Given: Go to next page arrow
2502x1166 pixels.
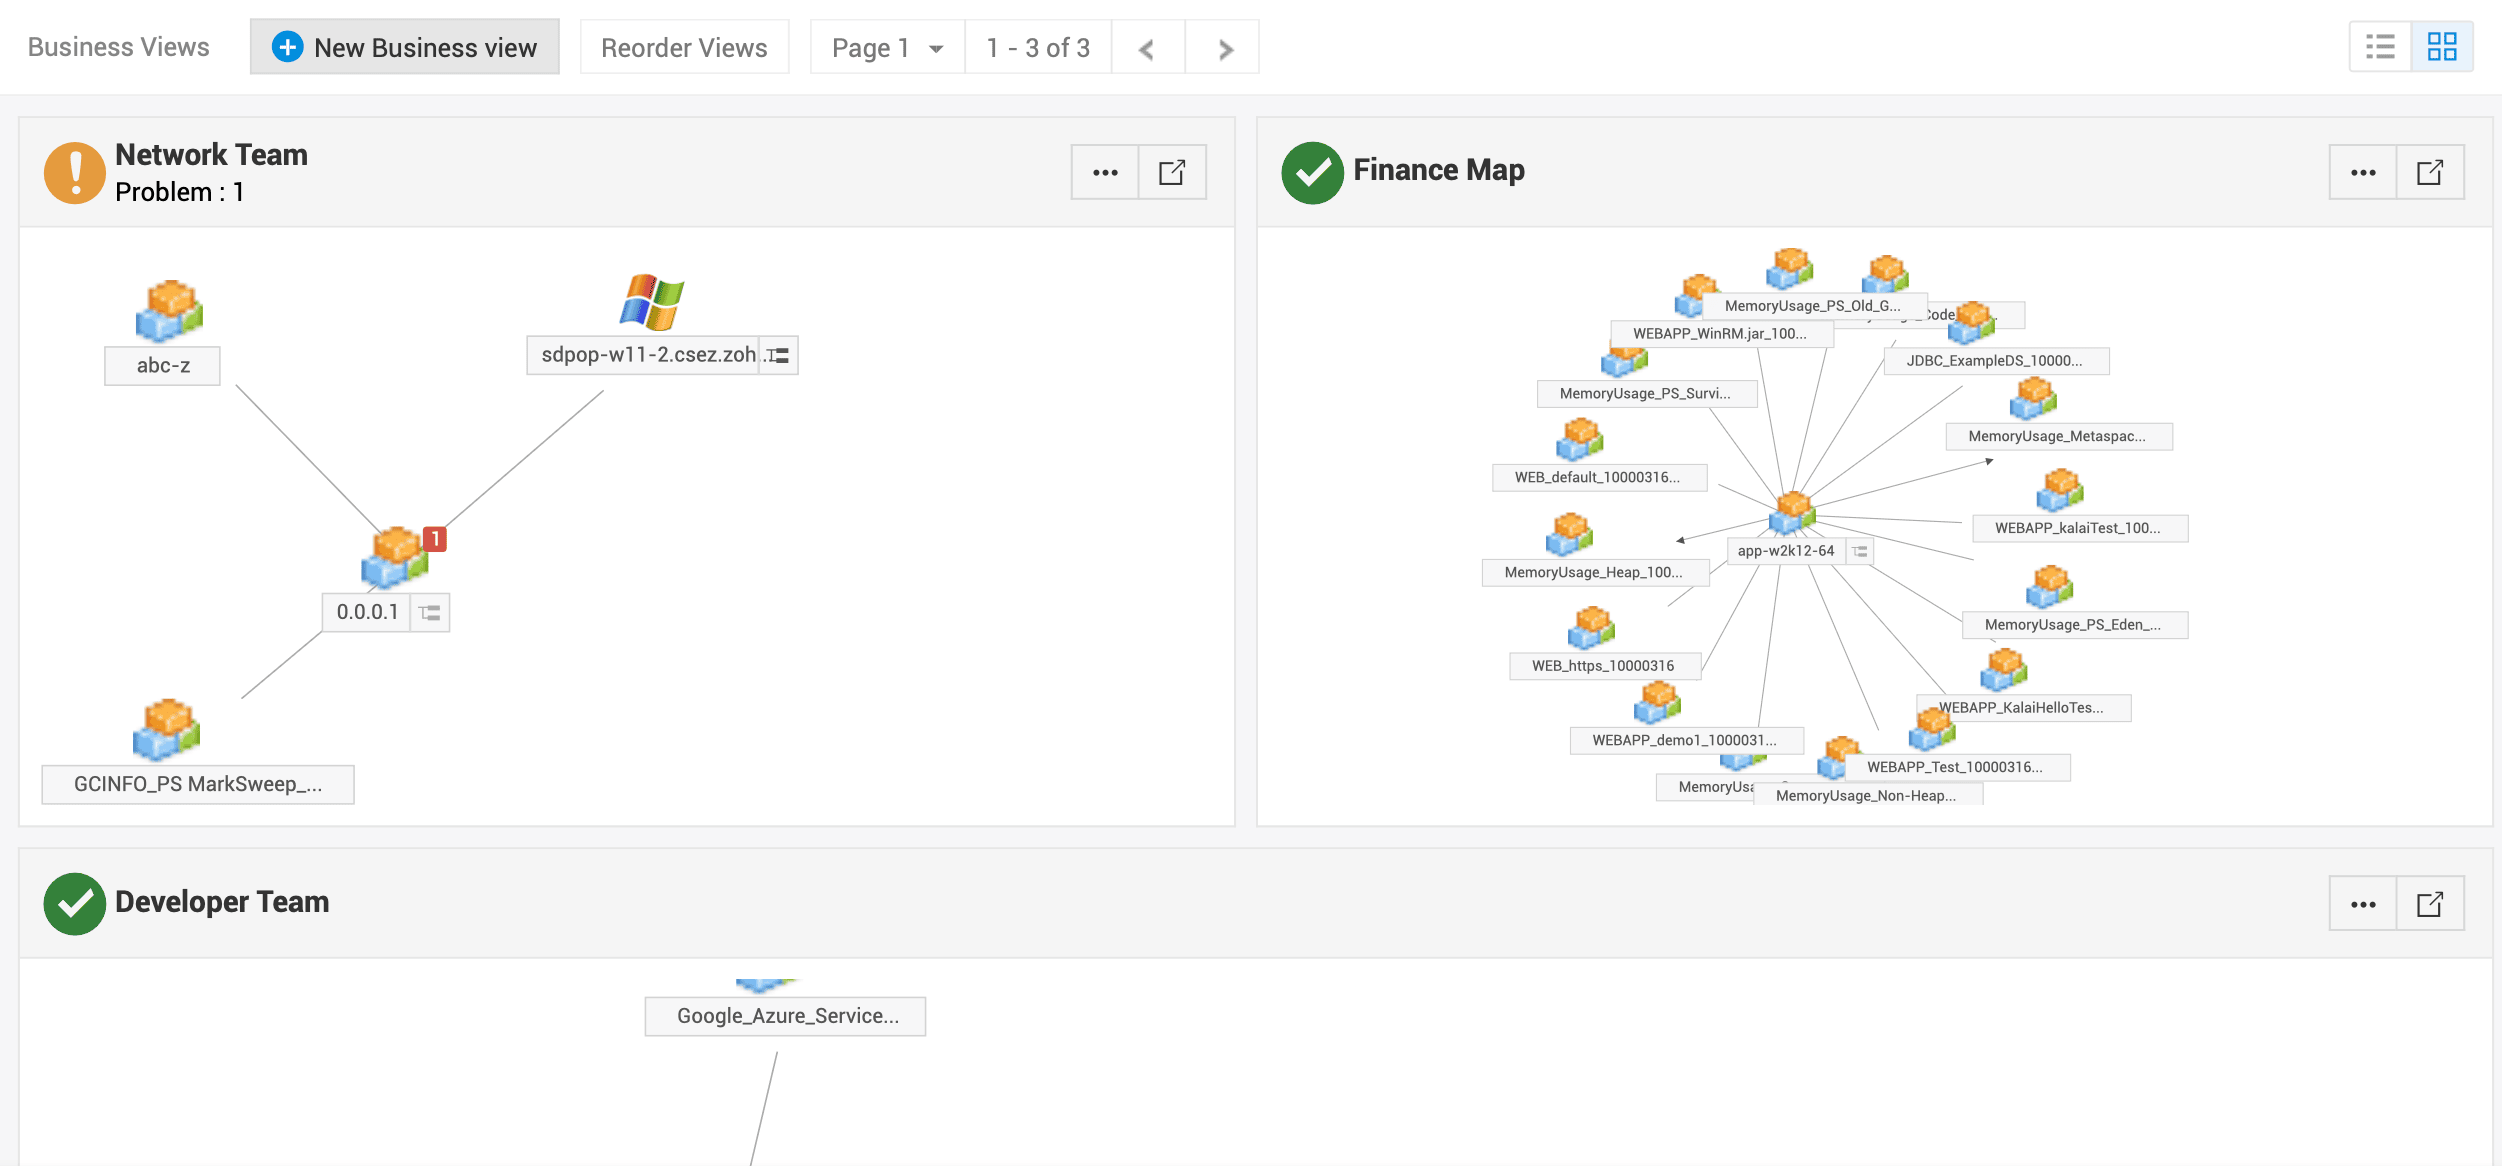Looking at the screenshot, I should 1224,48.
